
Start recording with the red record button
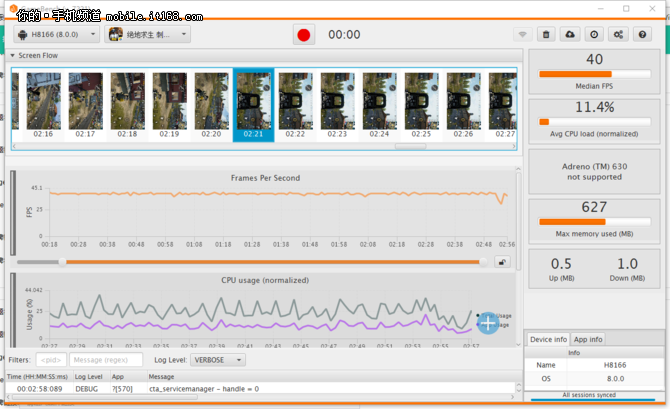pos(304,34)
